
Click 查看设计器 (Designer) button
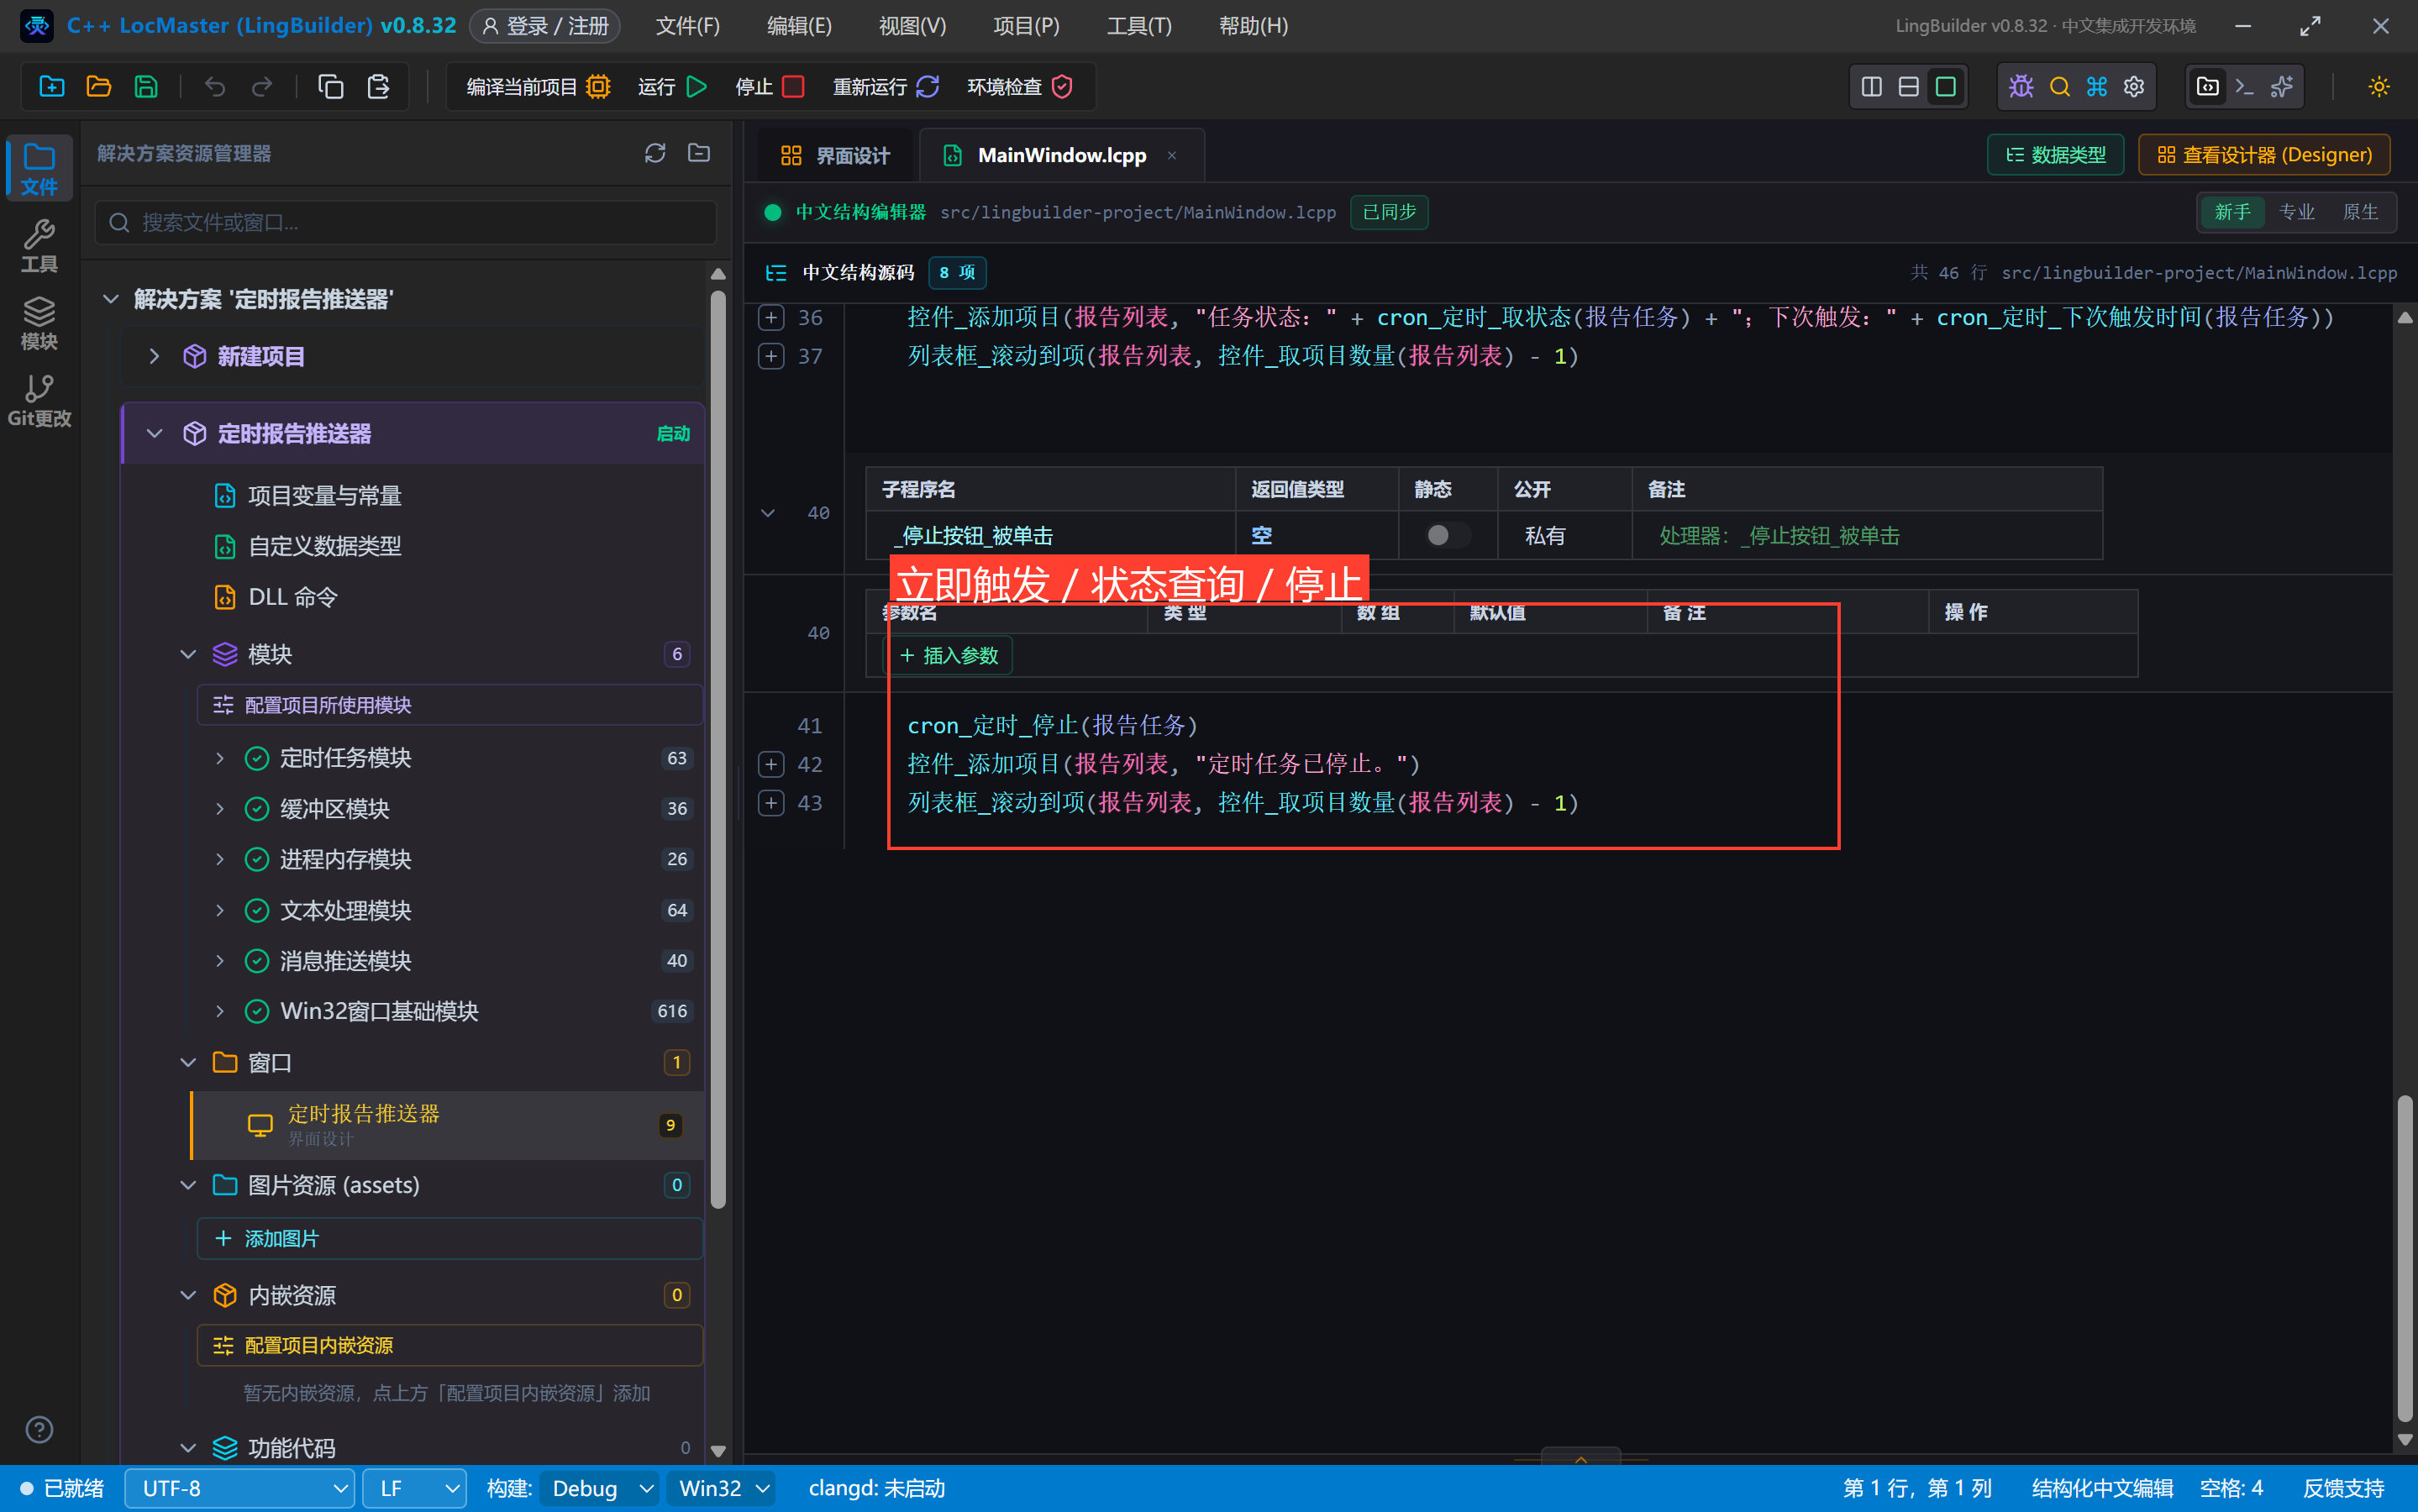point(2264,155)
